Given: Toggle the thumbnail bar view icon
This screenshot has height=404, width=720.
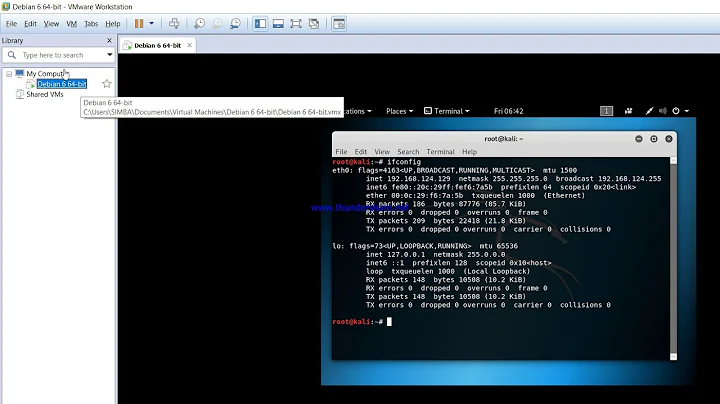Looking at the screenshot, I should tap(278, 23).
